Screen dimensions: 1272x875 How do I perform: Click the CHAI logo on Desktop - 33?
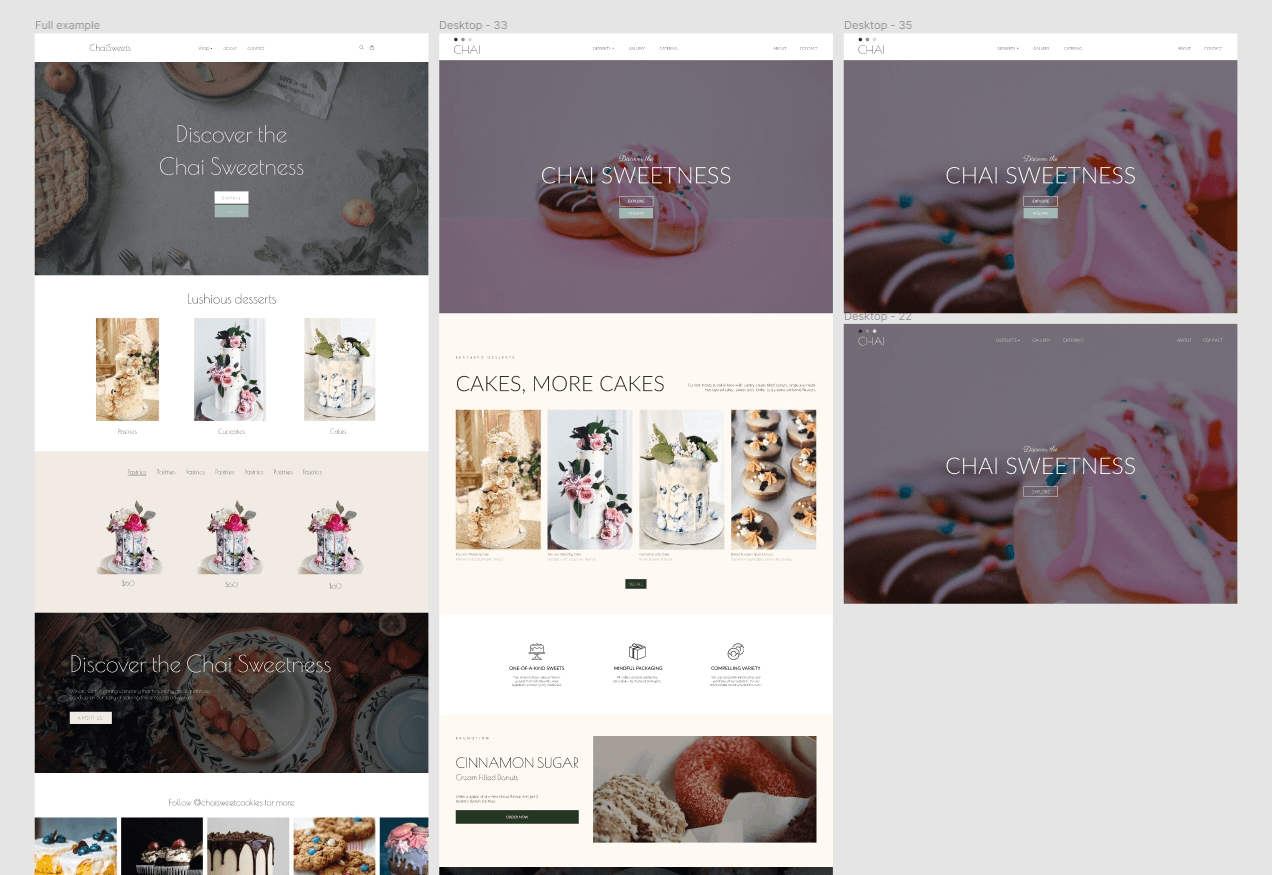click(465, 49)
